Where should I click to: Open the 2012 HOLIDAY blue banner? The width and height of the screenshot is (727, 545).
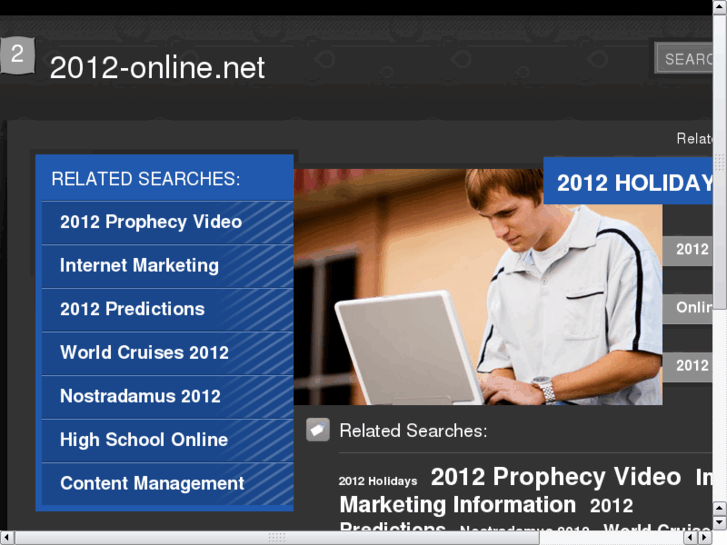(x=628, y=181)
